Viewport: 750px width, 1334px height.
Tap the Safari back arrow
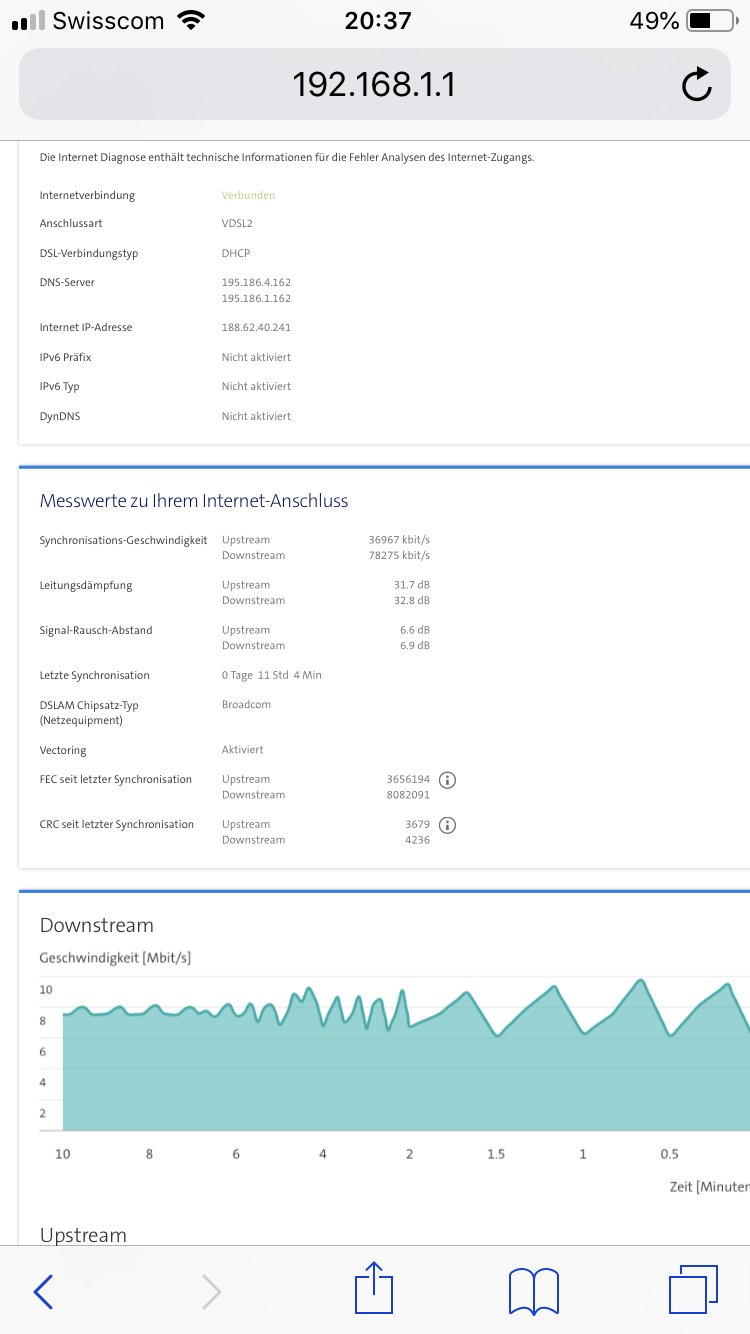[x=44, y=1291]
